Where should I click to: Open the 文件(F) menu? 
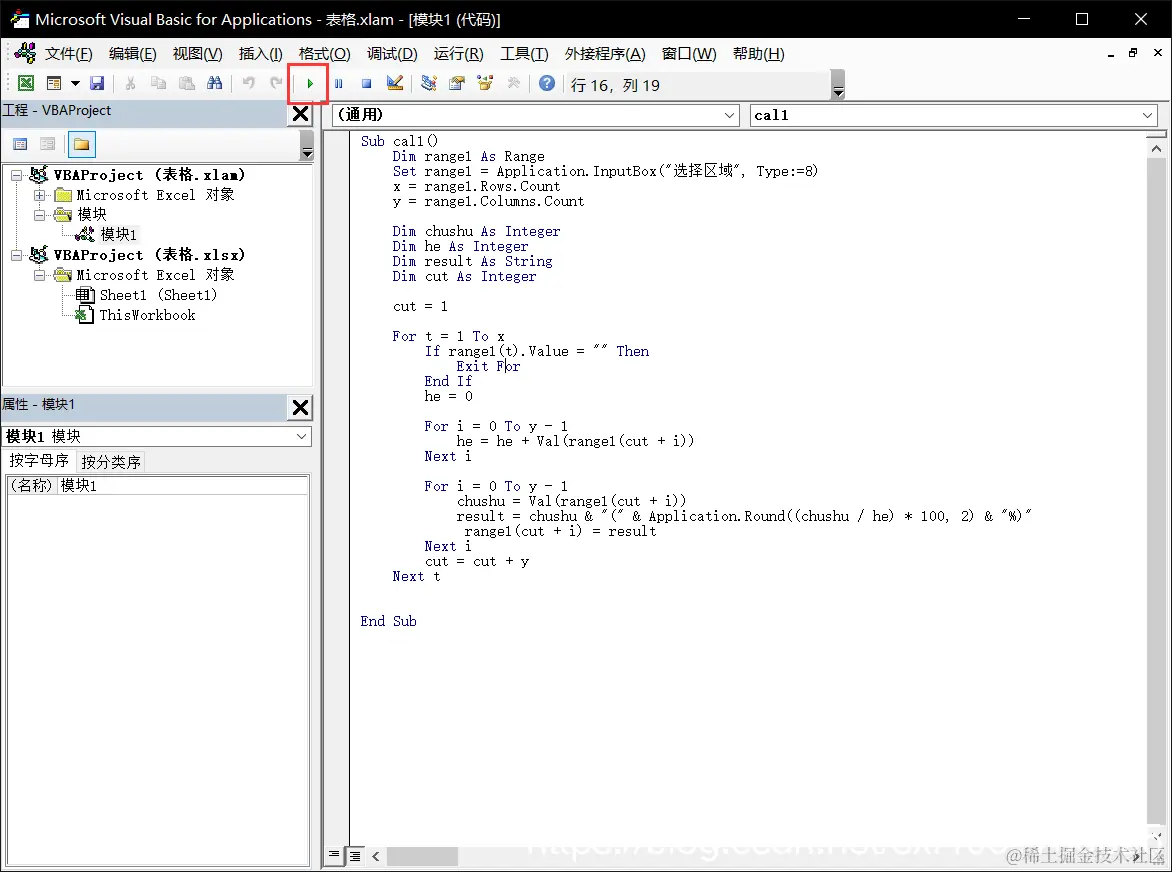[x=69, y=54]
